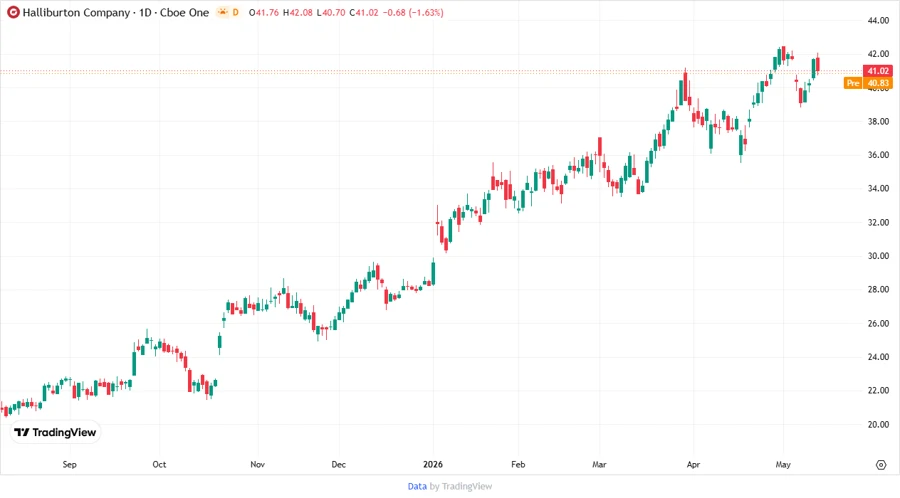
Task: Select the Halliburton Company symbol title
Action: 76,13
